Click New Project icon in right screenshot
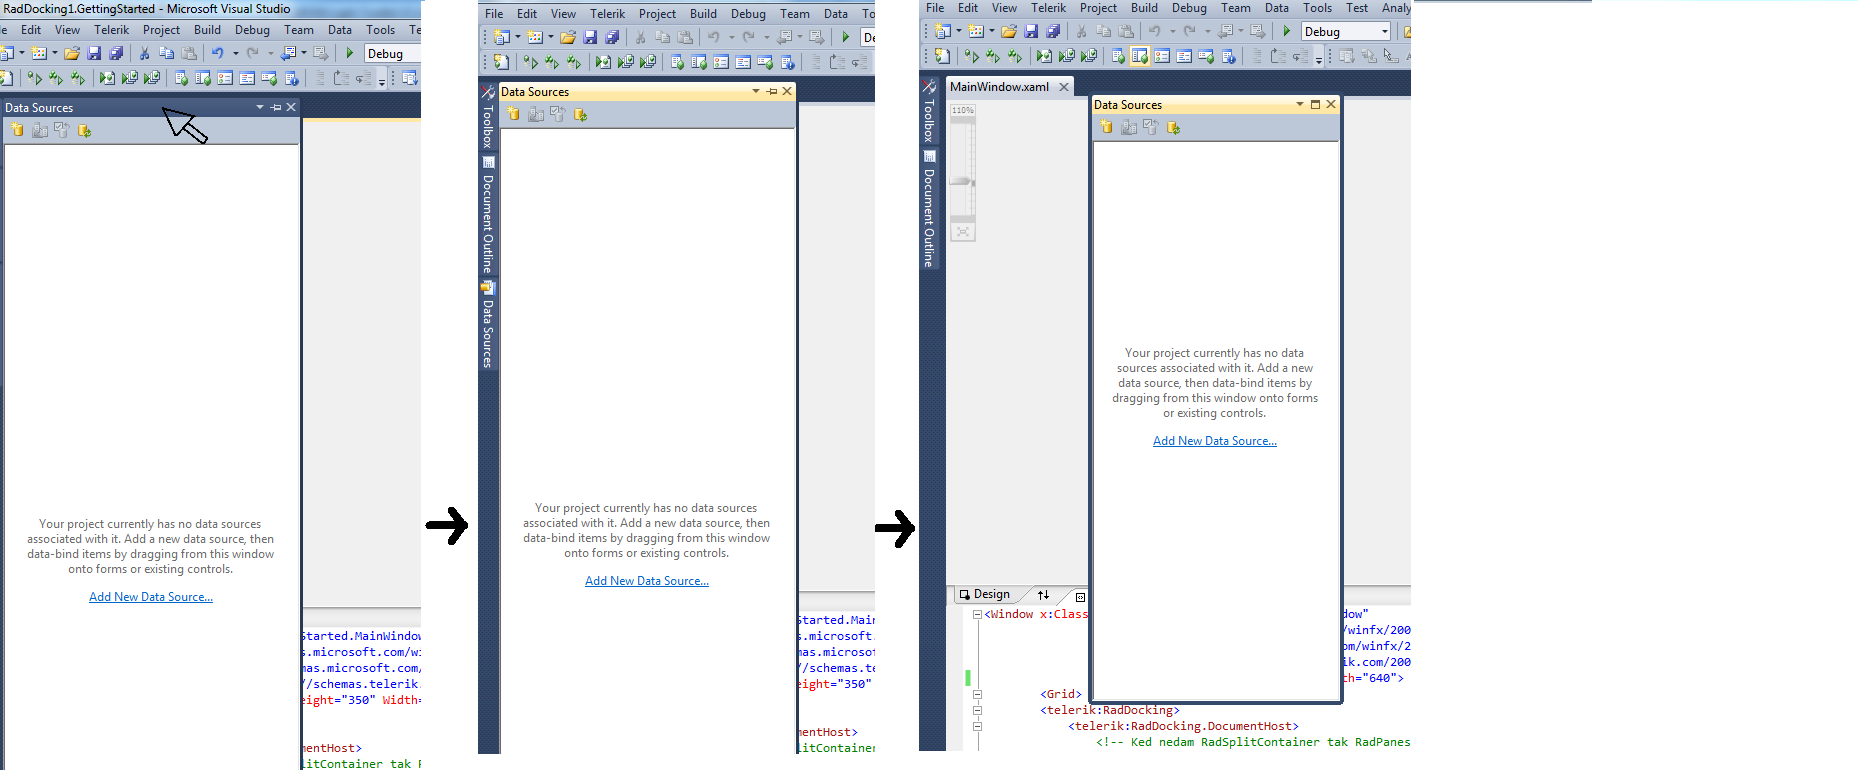 [942, 31]
